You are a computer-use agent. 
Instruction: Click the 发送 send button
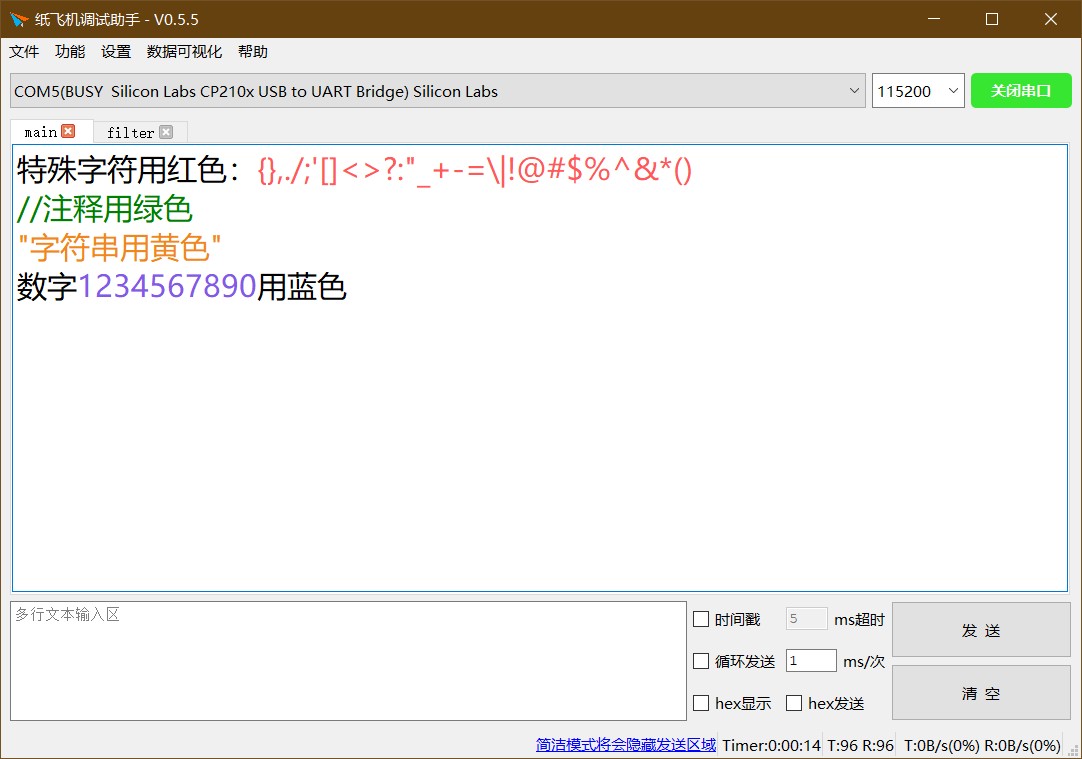click(981, 630)
